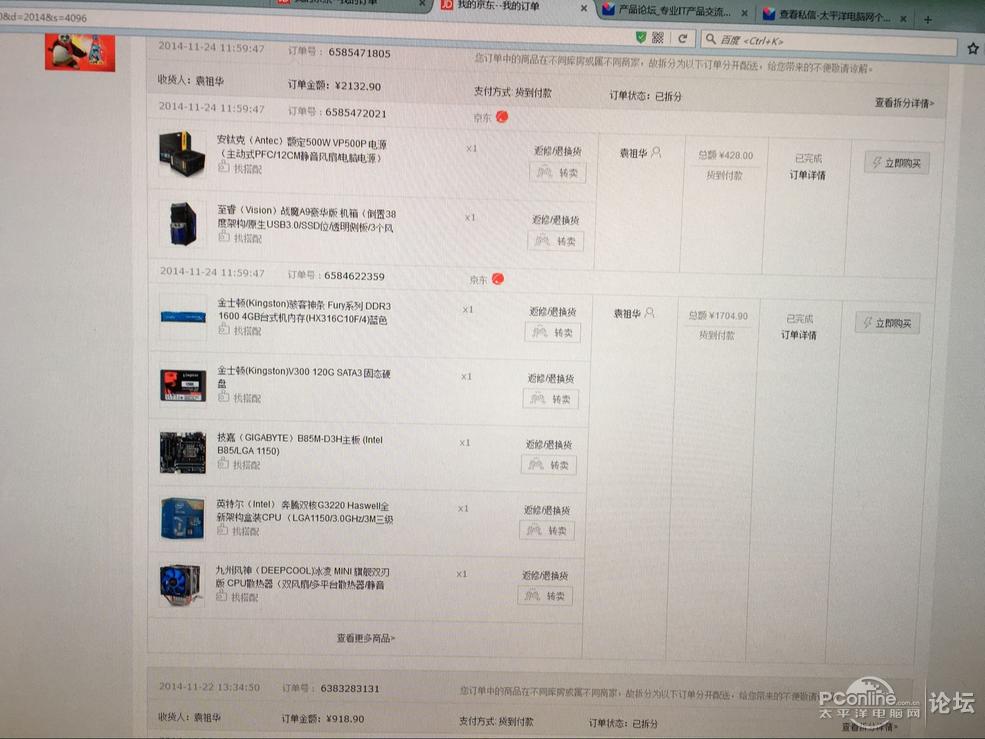Open GIGABYTE B85M-D3H motherboard thumbnail
This screenshot has height=739, width=985.
tap(182, 452)
